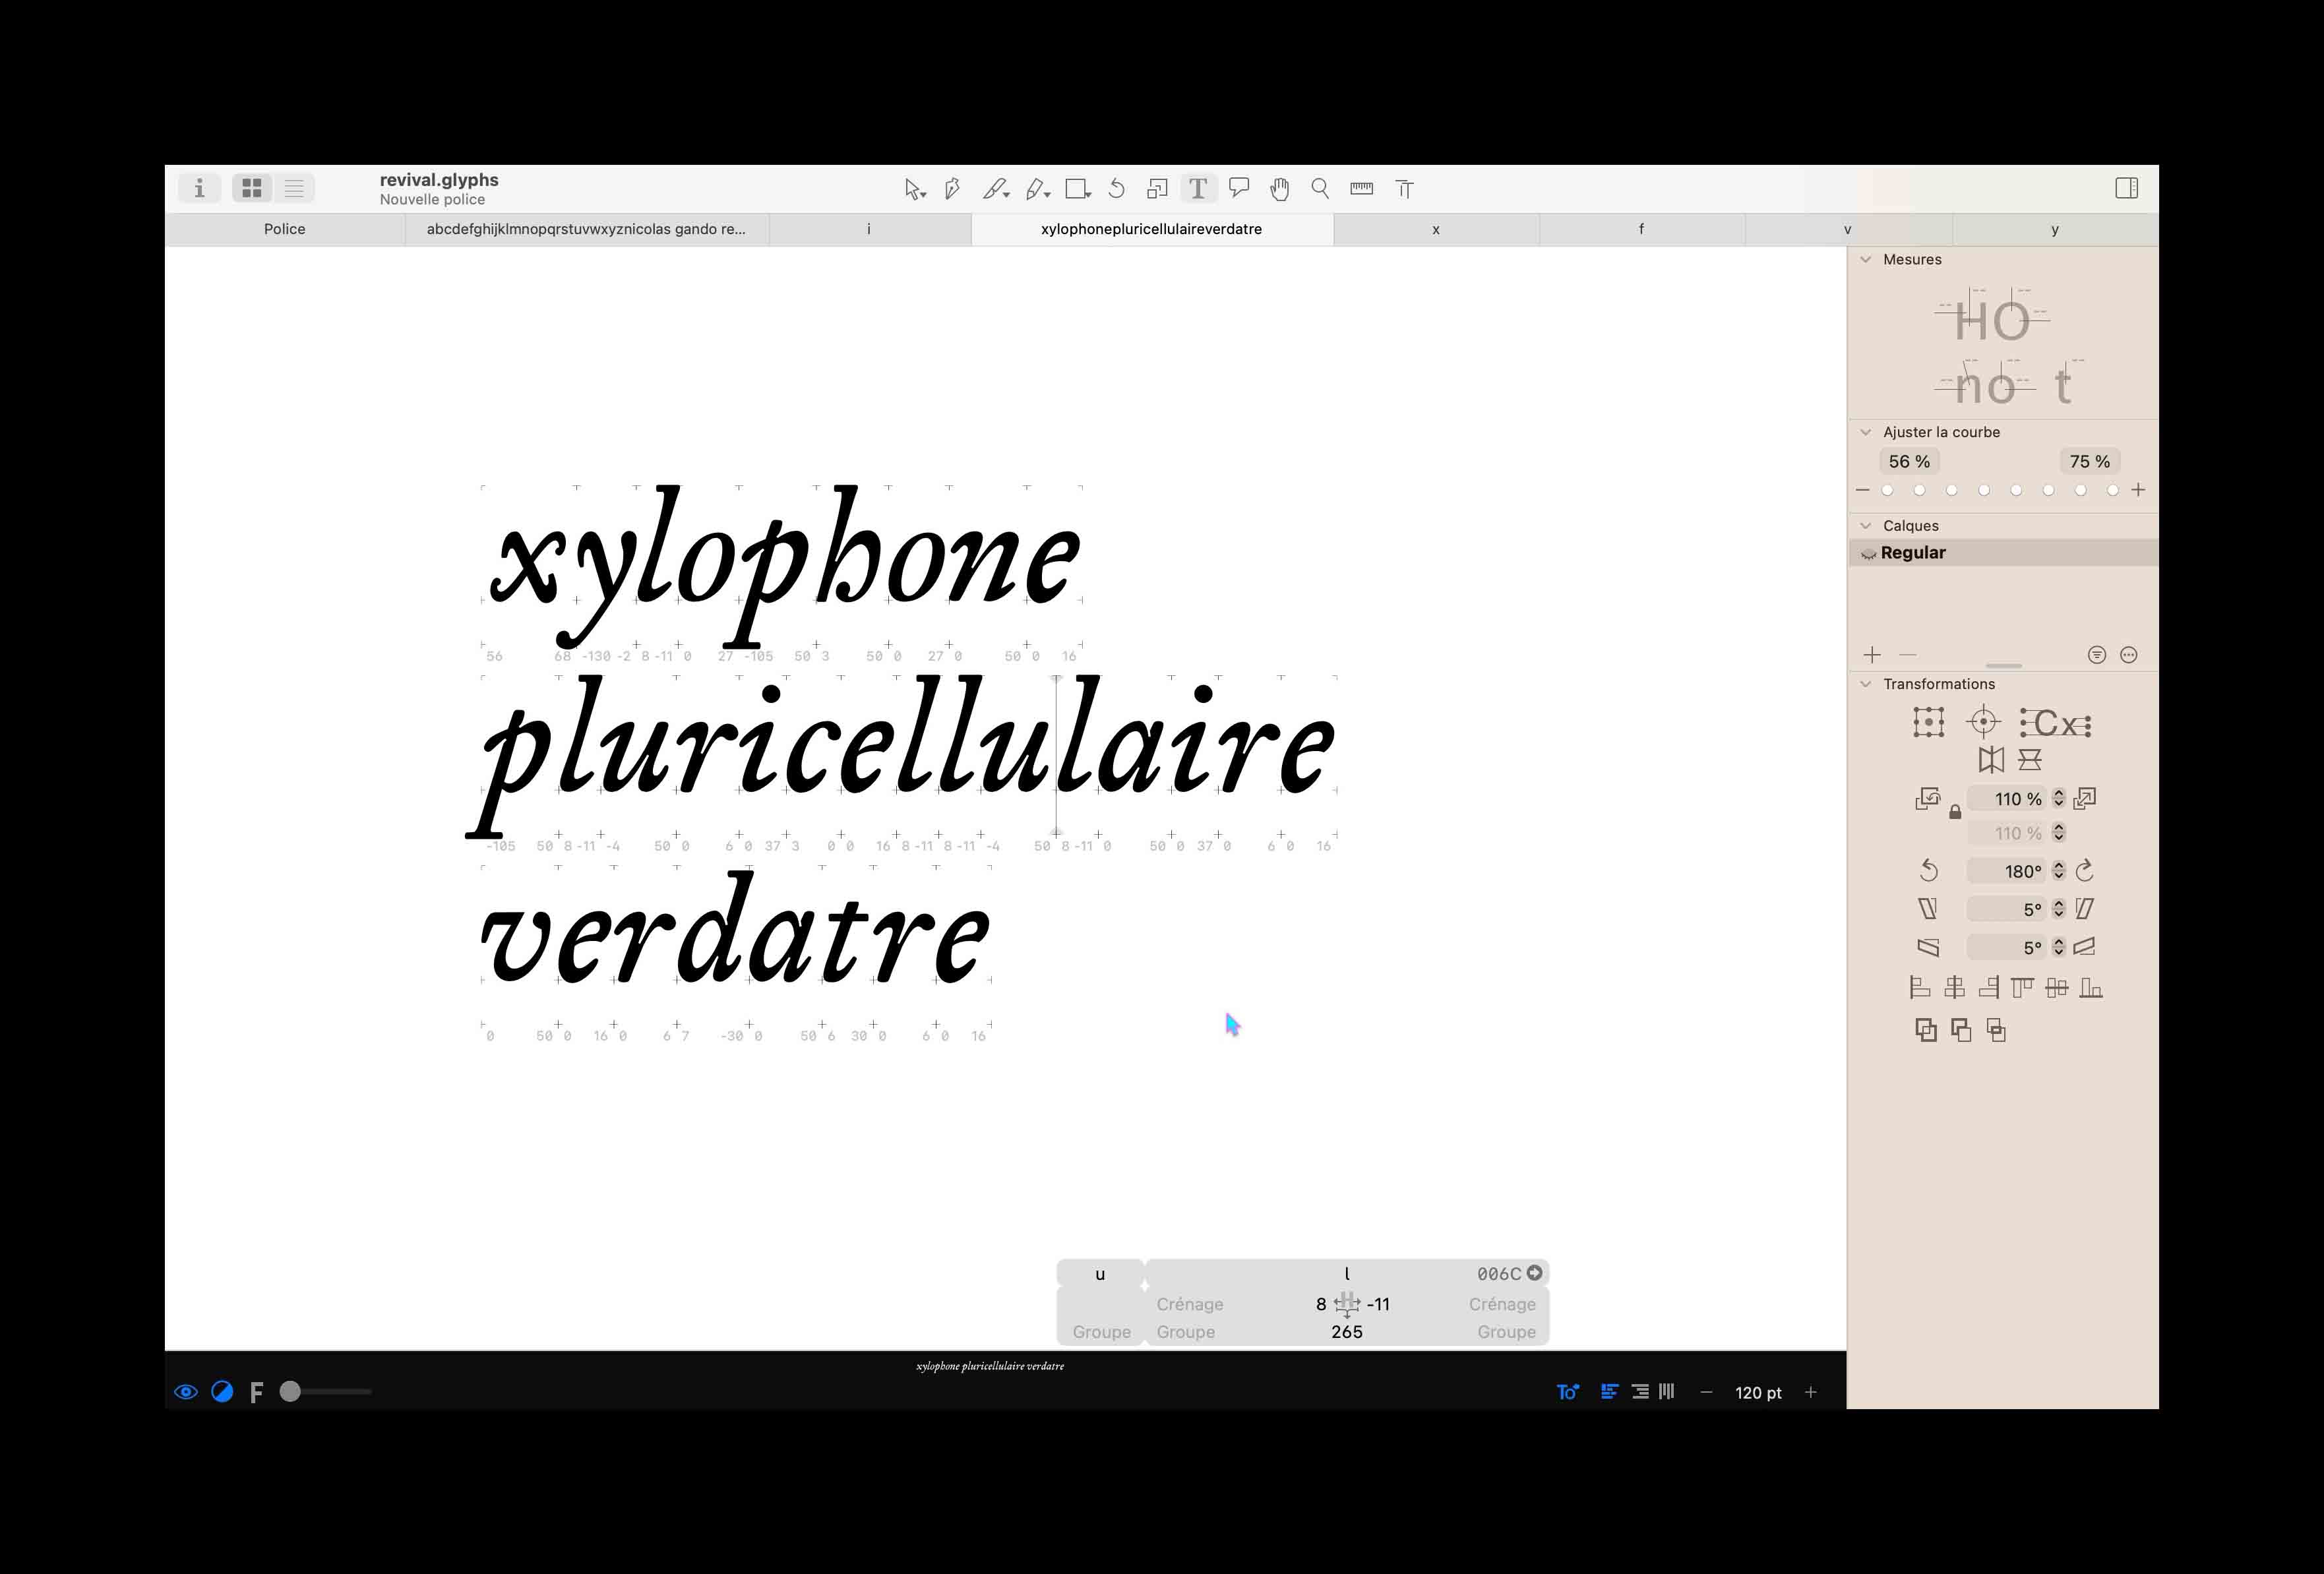Open the Police tab

[x=285, y=229]
